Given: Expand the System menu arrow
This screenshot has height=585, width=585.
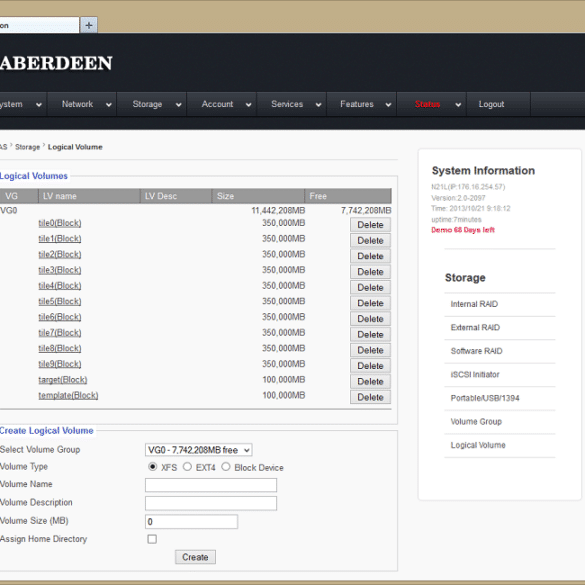Looking at the screenshot, I should 39,105.
